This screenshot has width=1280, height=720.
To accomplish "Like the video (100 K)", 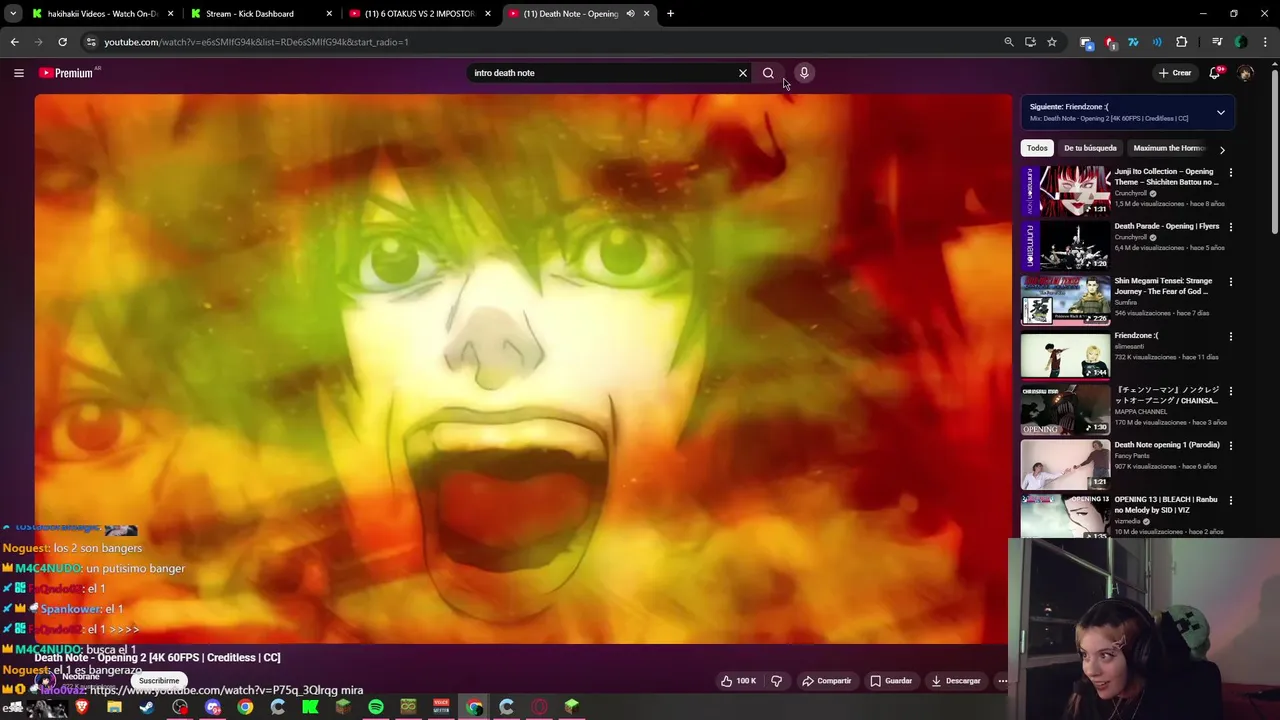I will (x=739, y=681).
